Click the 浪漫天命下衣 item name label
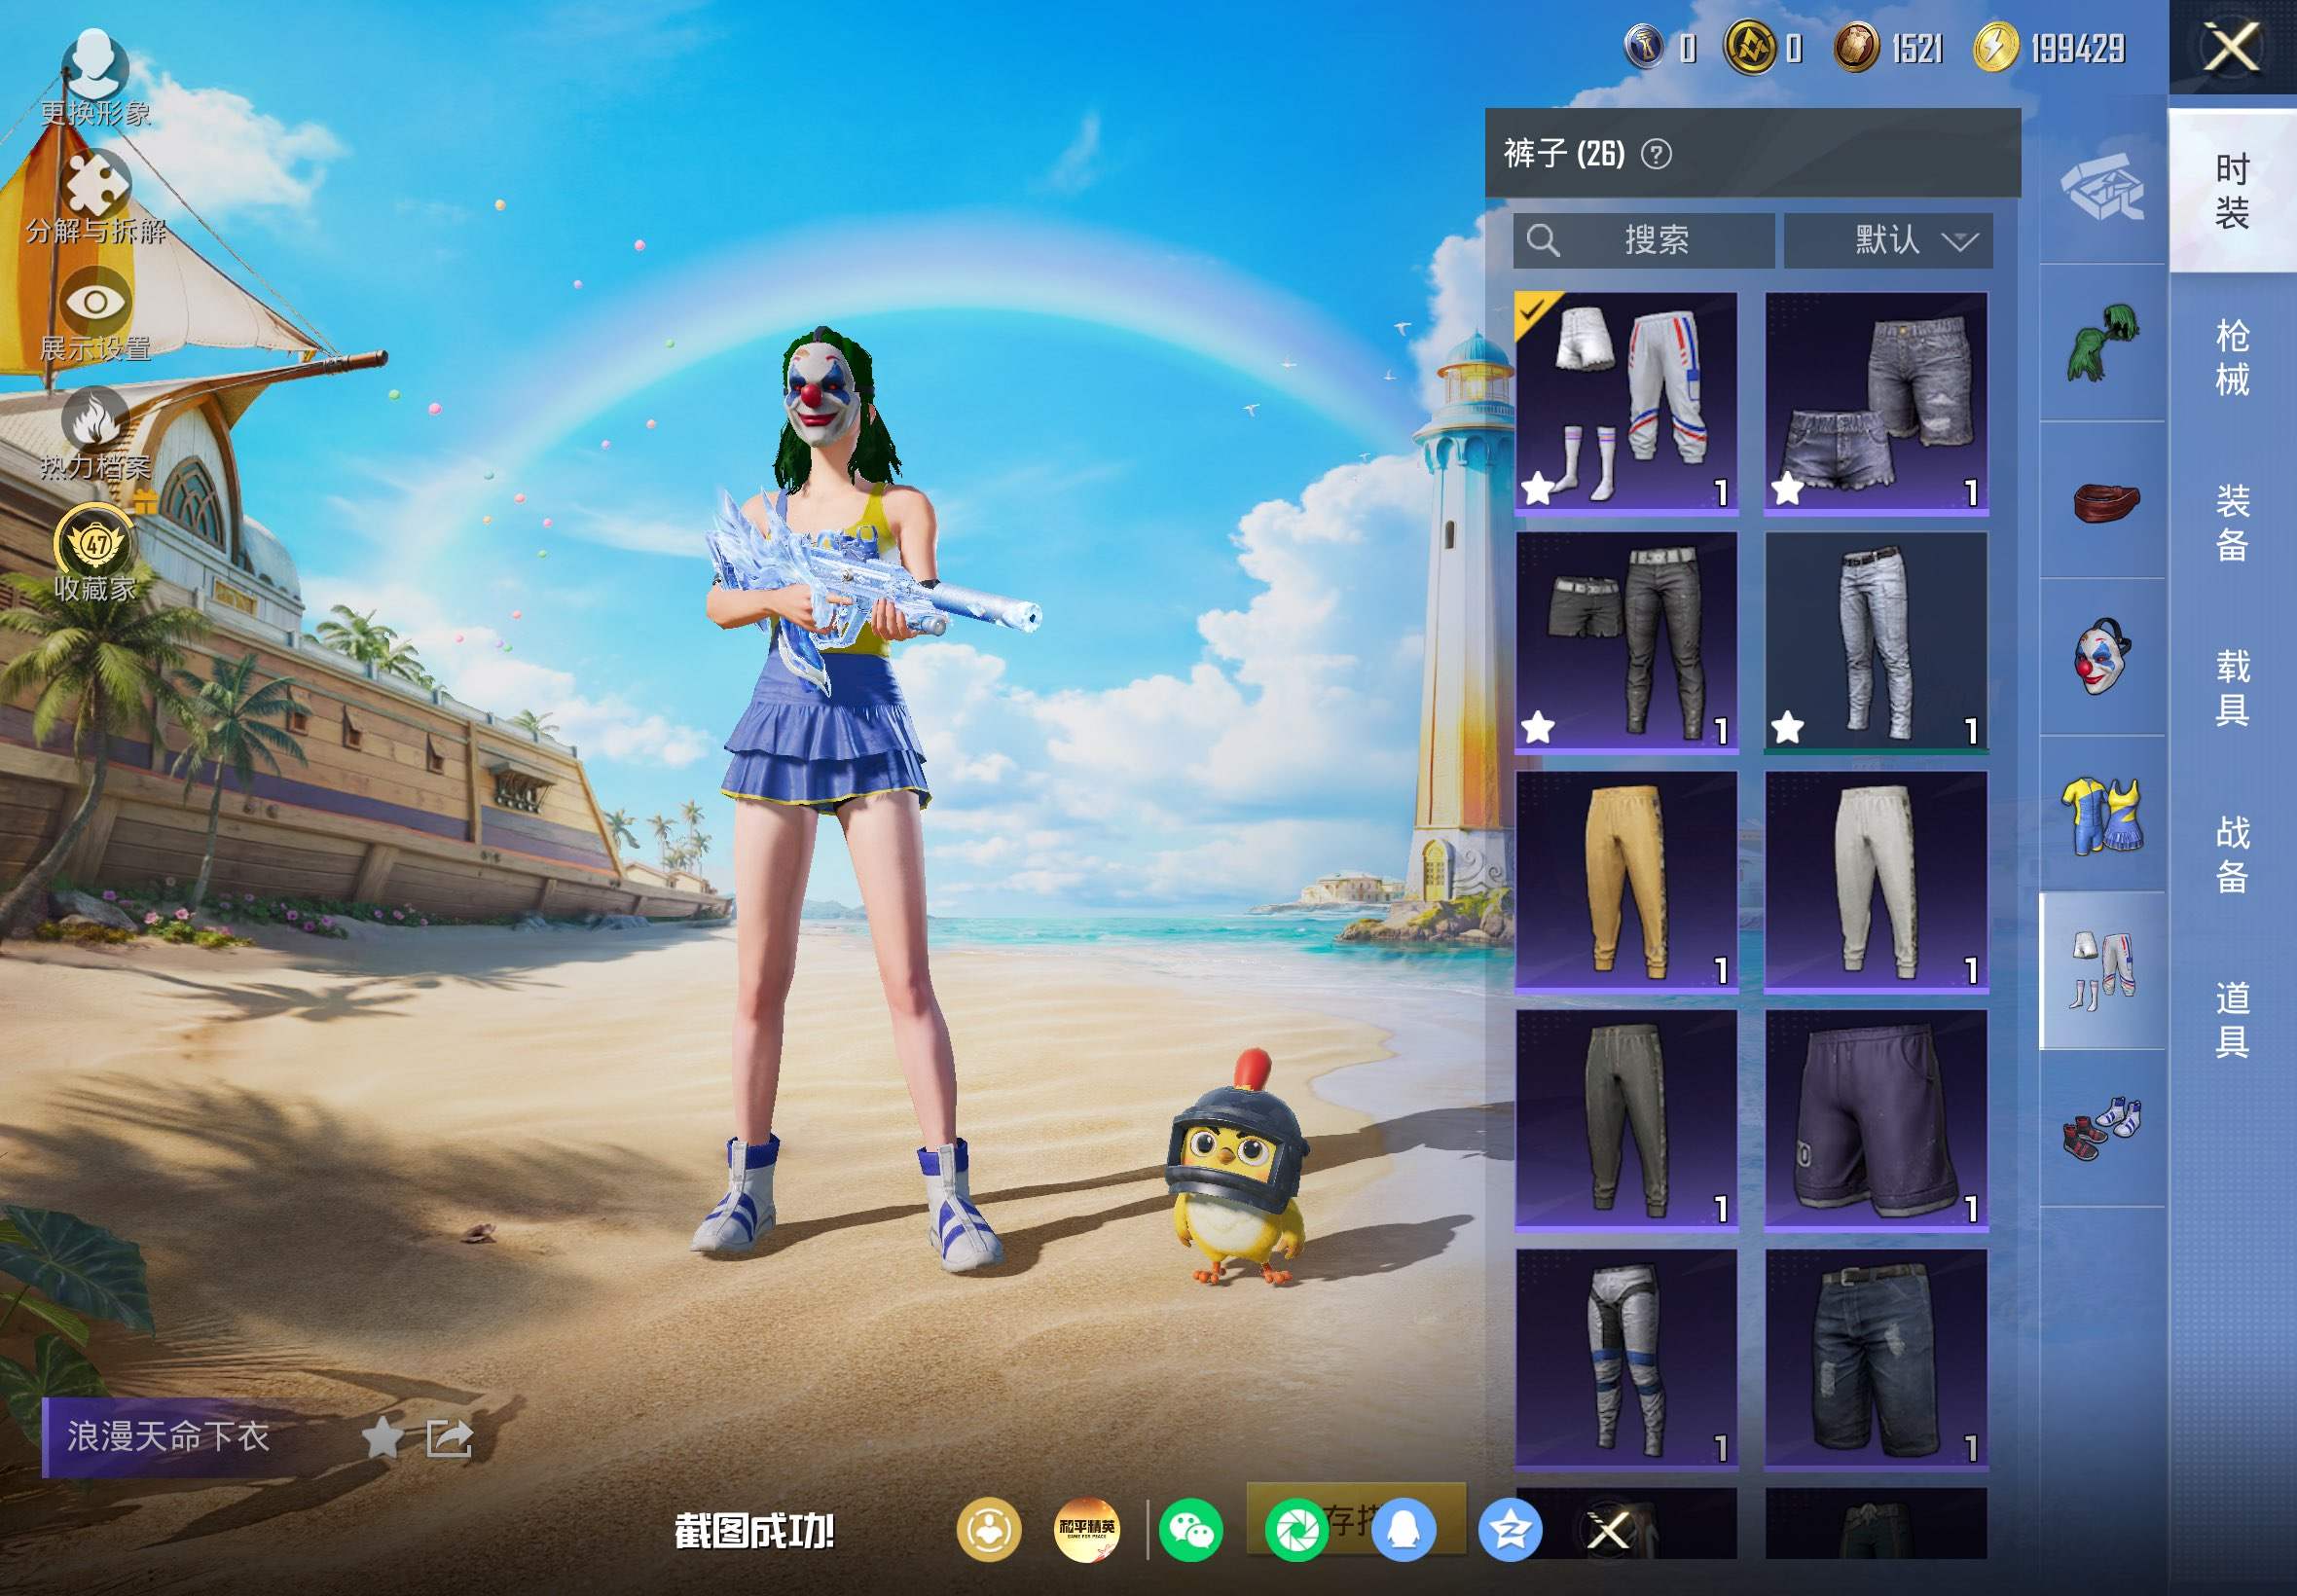This screenshot has width=2297, height=1596. point(168,1437)
